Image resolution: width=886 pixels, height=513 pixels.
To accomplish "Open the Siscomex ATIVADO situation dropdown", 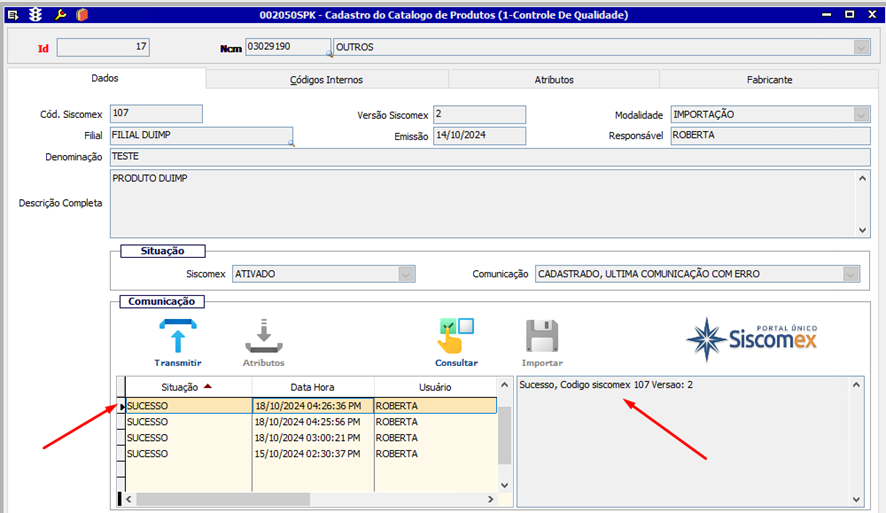I will (406, 274).
